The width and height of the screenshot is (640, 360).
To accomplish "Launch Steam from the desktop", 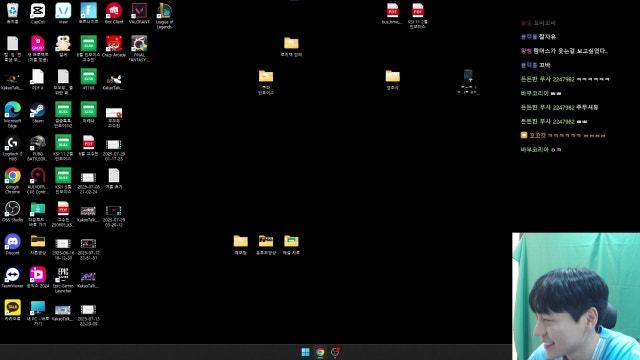I will point(38,112).
